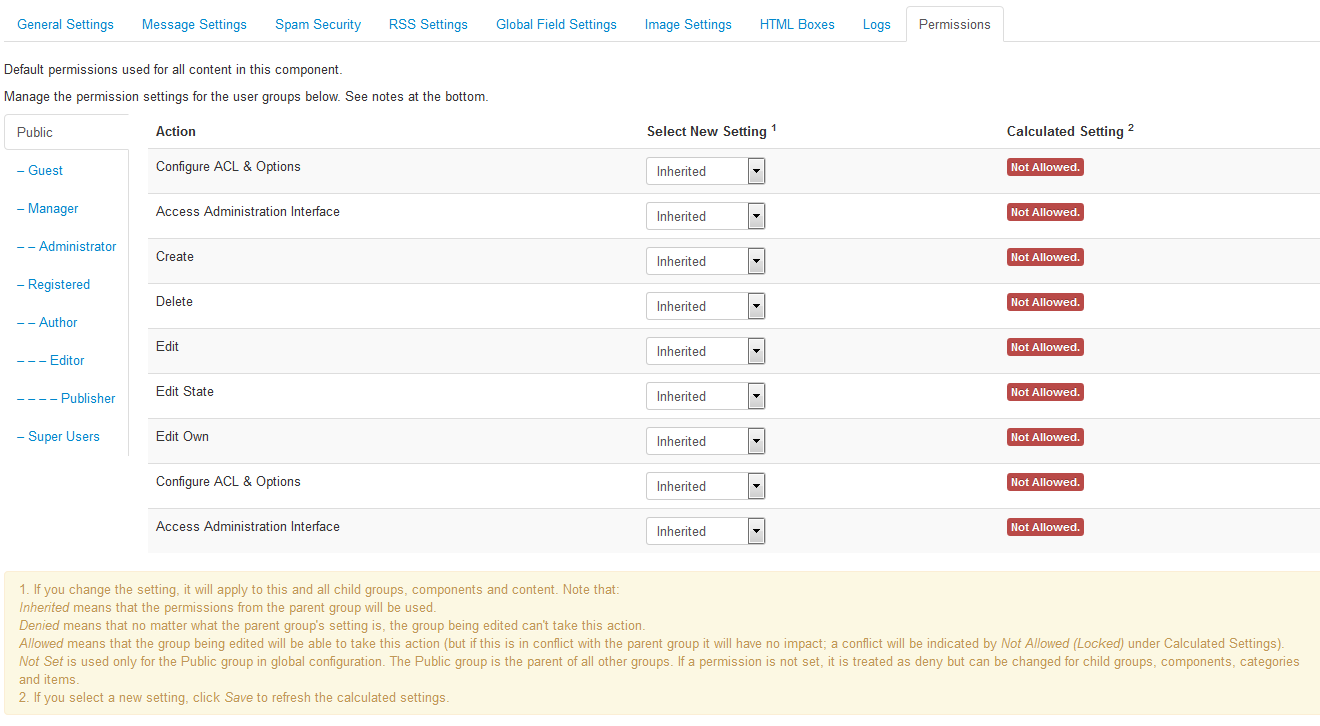View the Logs tab

[876, 24]
